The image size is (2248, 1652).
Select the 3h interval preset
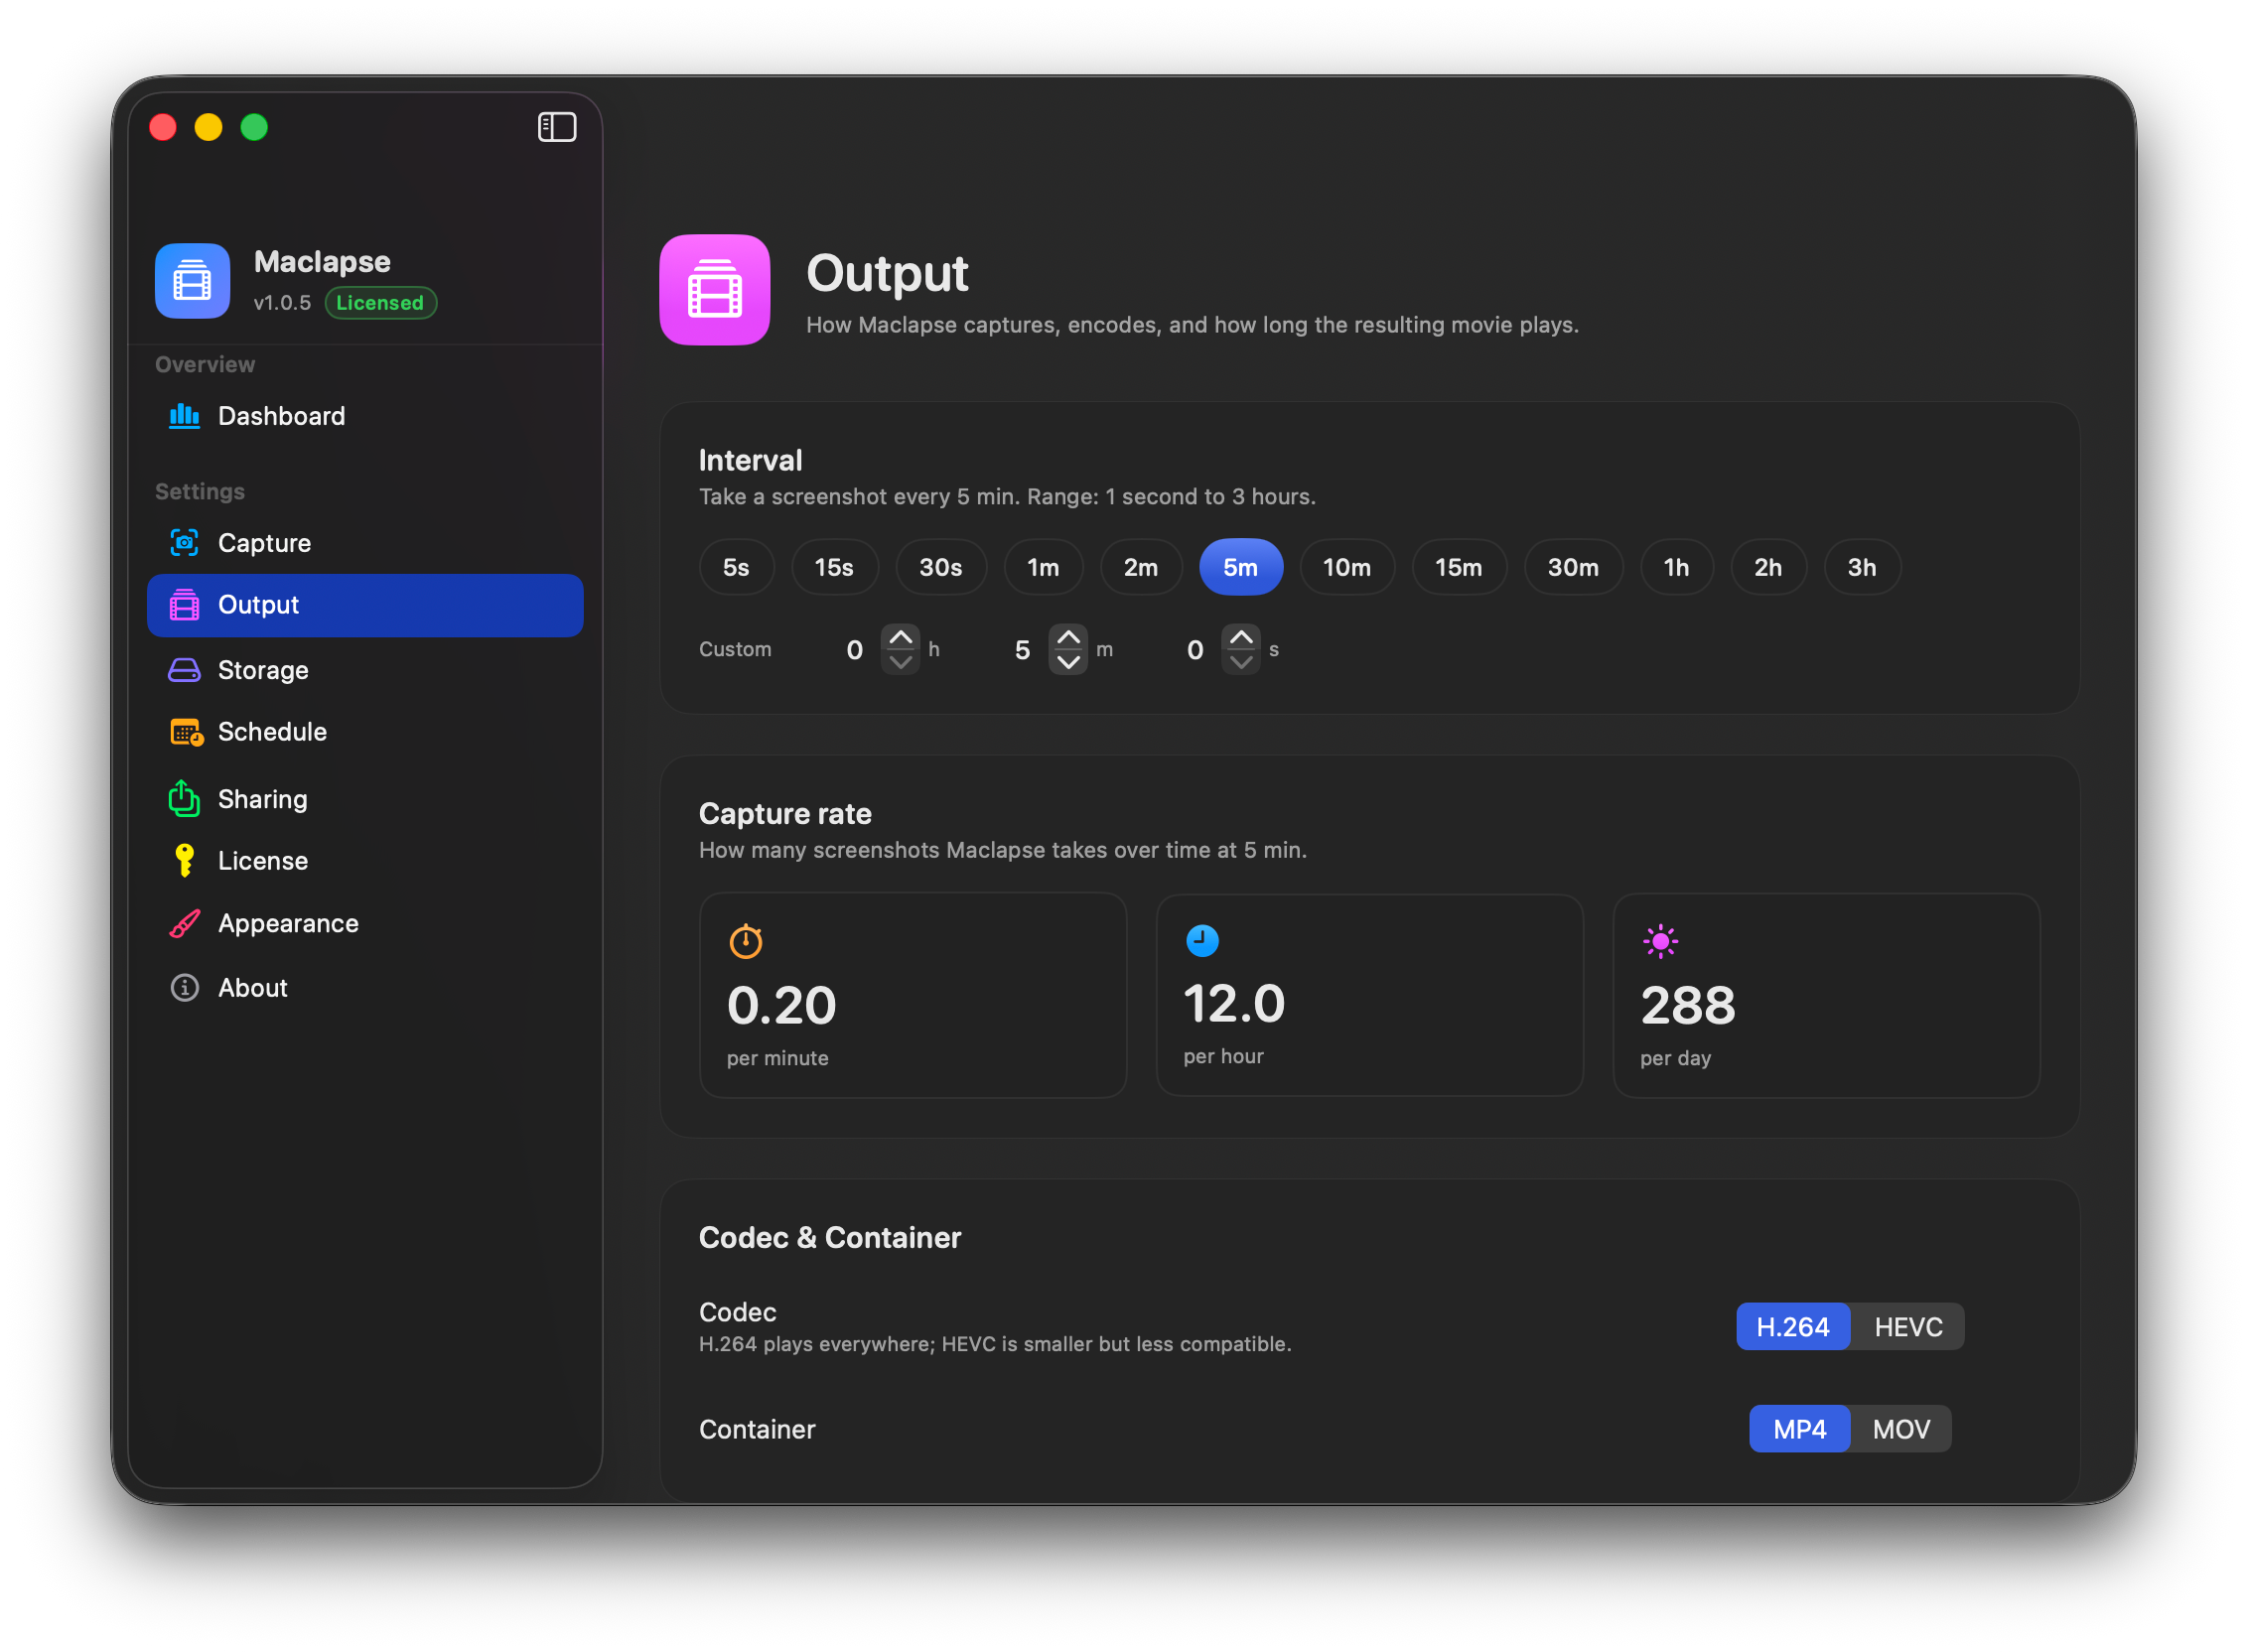point(1862,567)
